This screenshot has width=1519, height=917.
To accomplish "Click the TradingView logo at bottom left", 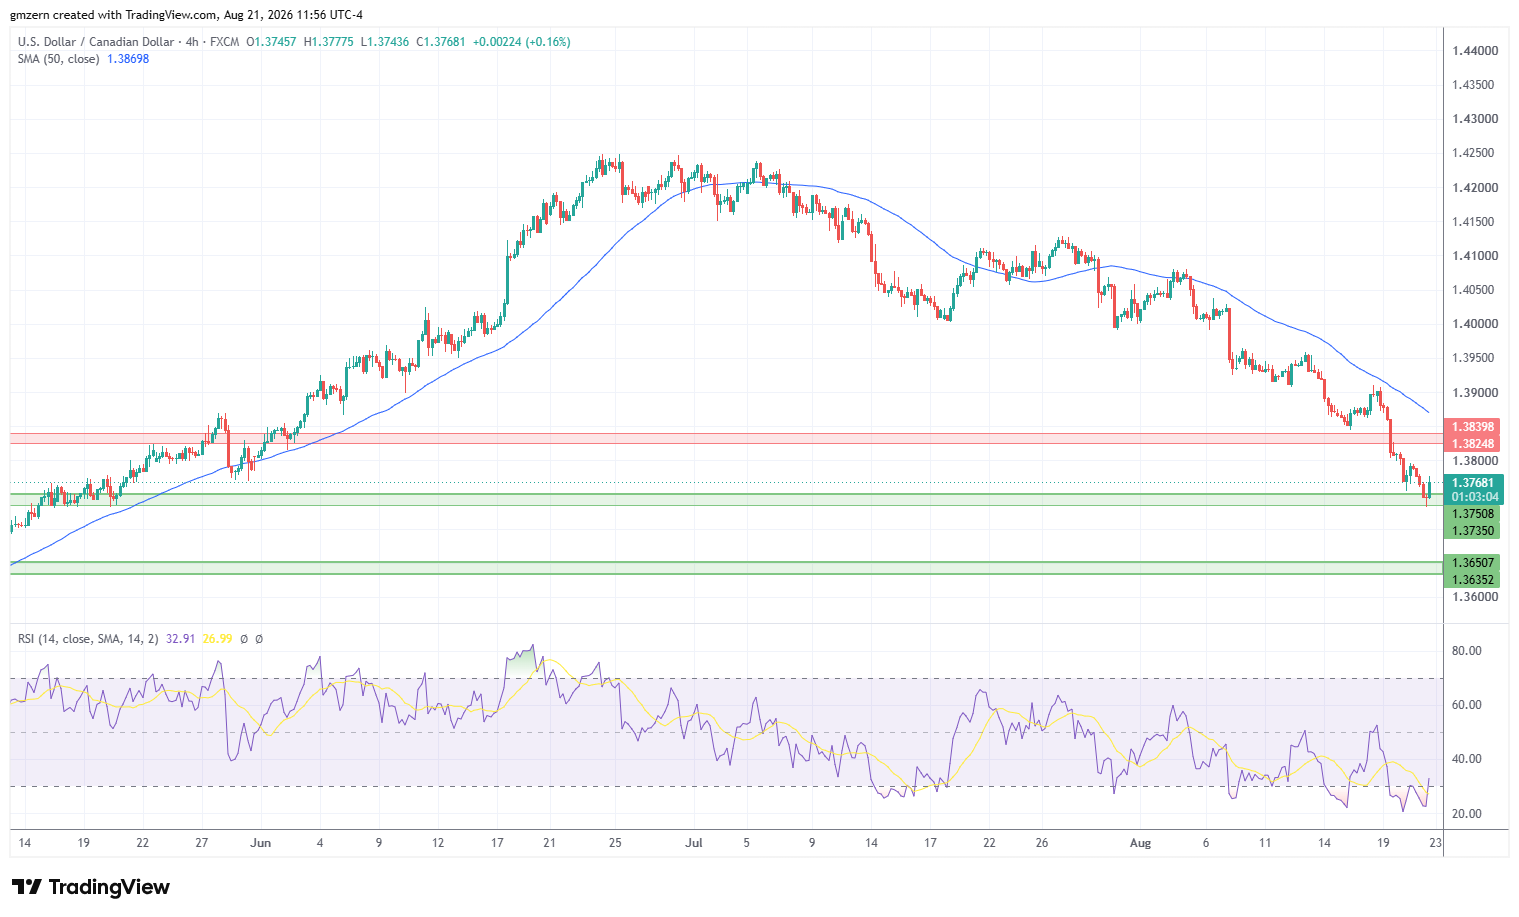I will click(x=91, y=887).
